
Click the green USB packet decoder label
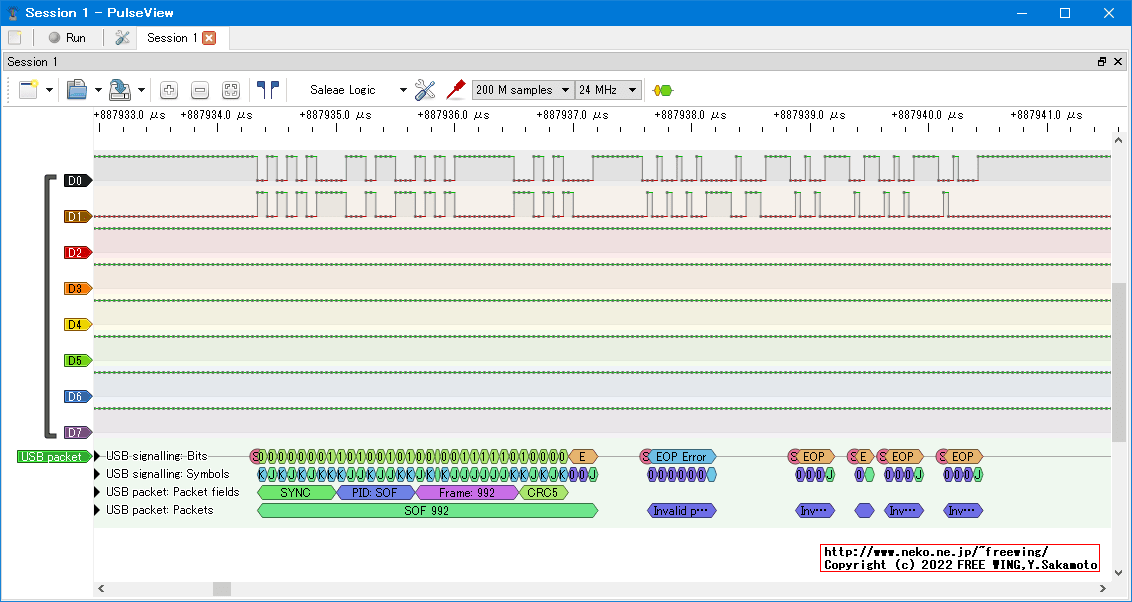pos(52,457)
